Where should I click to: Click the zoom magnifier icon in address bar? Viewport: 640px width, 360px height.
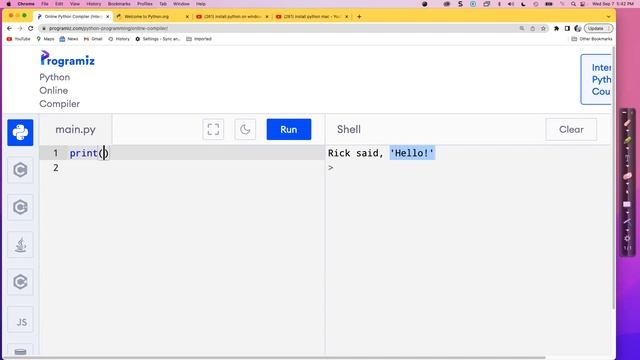[522, 28]
